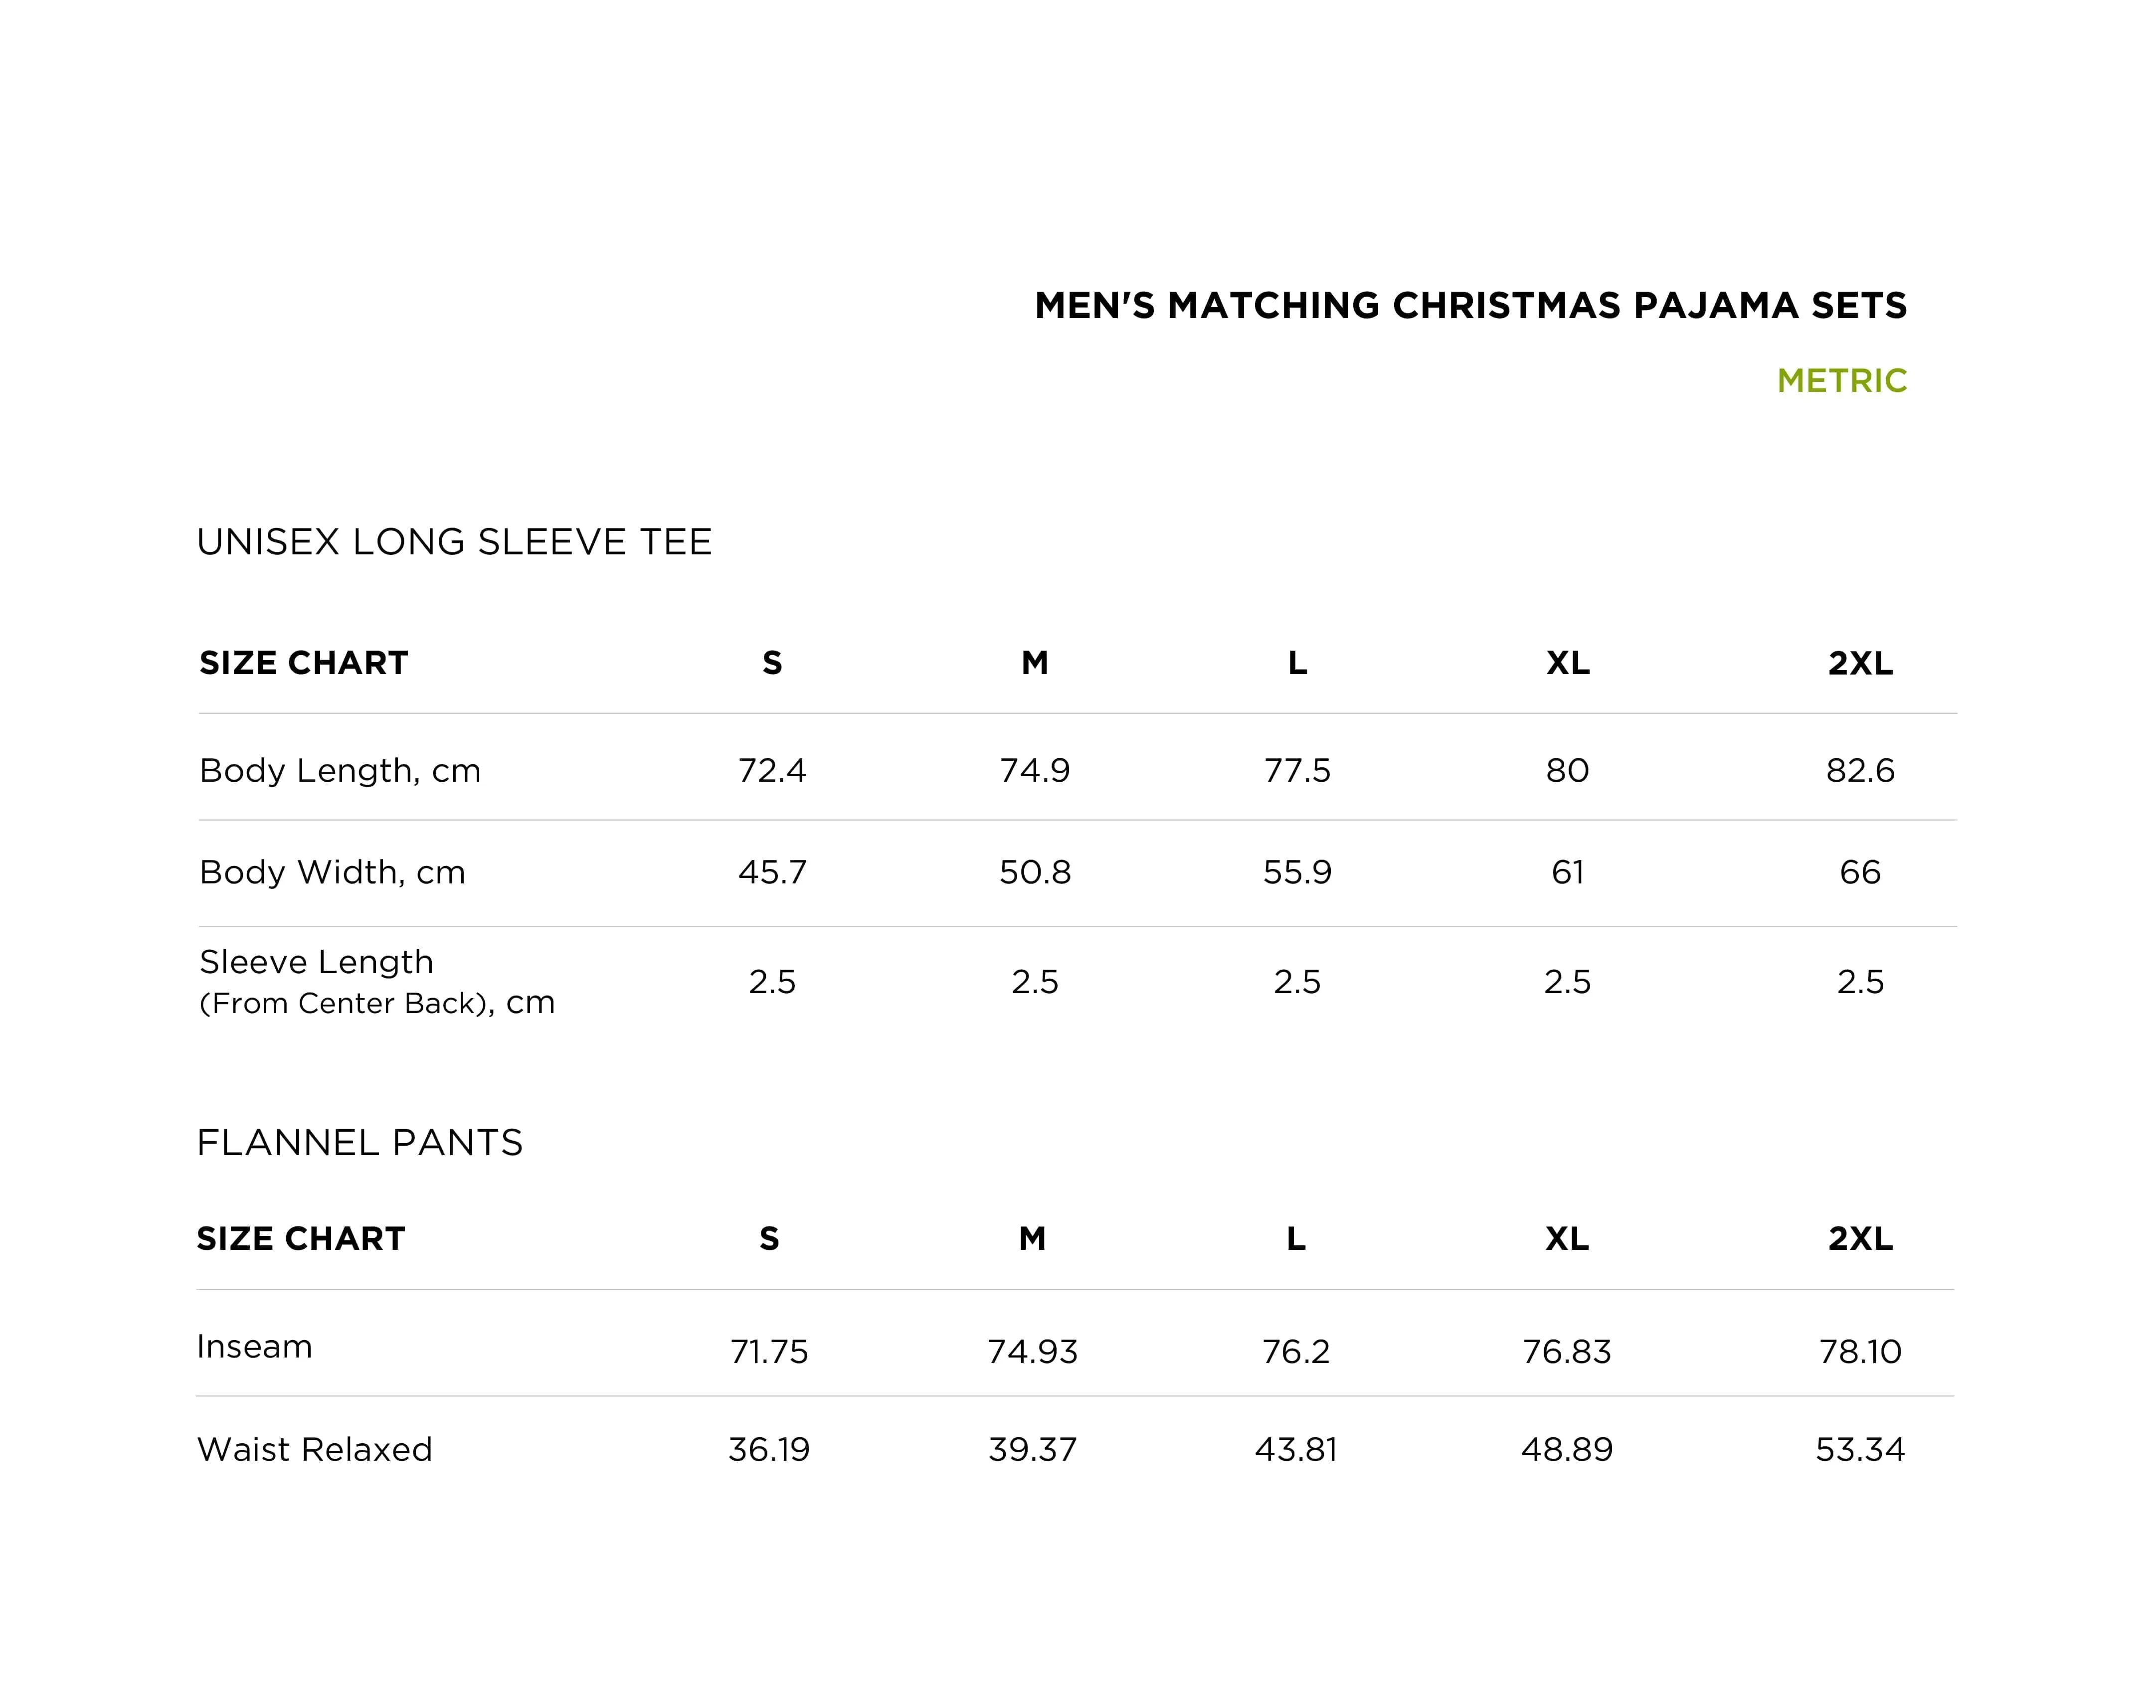Select the UNISEX LONG SLEEVE TEE heading
Screen dimensions: 2156x1708
[454, 541]
